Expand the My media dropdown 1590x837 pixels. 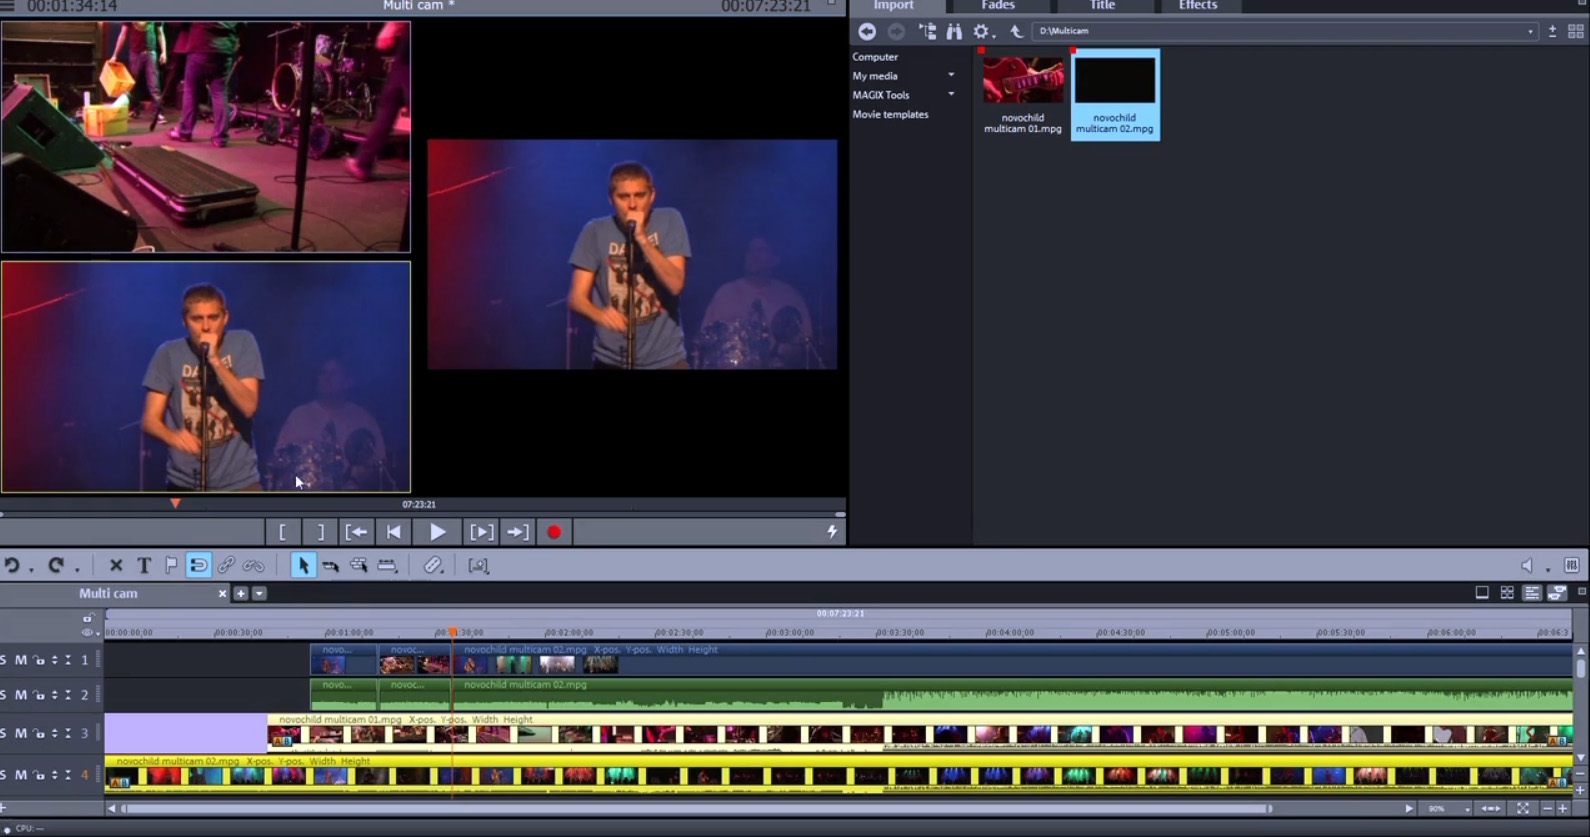(951, 76)
